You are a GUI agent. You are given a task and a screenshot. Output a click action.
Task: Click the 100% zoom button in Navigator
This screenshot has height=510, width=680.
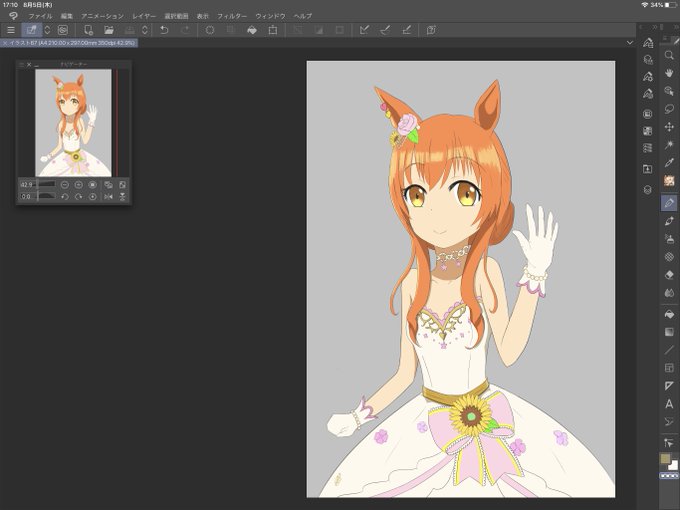click(x=92, y=185)
